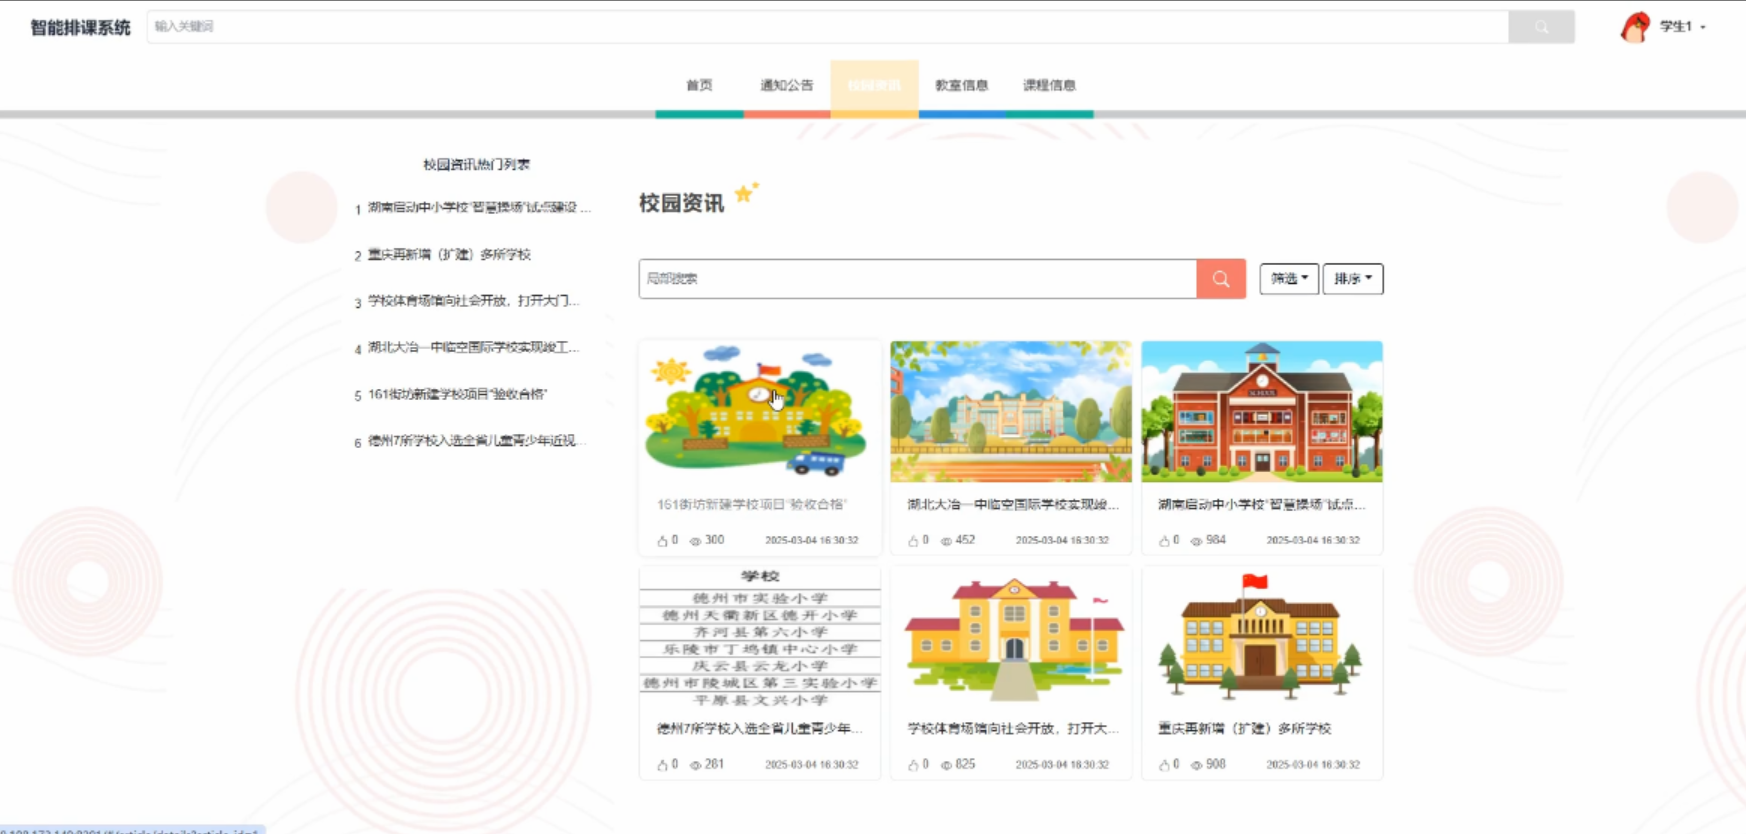
Task: Like the 湖南启动中小学校 article thumbs-up icon
Action: pos(1164,541)
